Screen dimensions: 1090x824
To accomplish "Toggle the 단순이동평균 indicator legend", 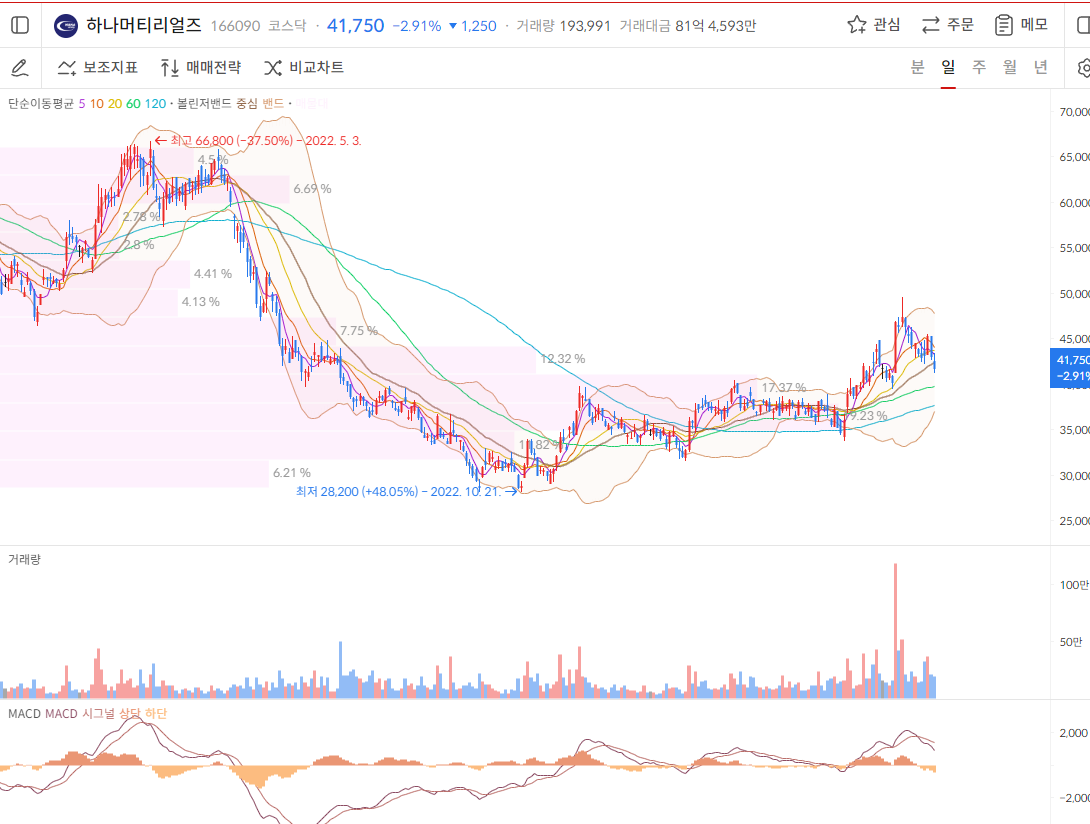I will [x=41, y=103].
